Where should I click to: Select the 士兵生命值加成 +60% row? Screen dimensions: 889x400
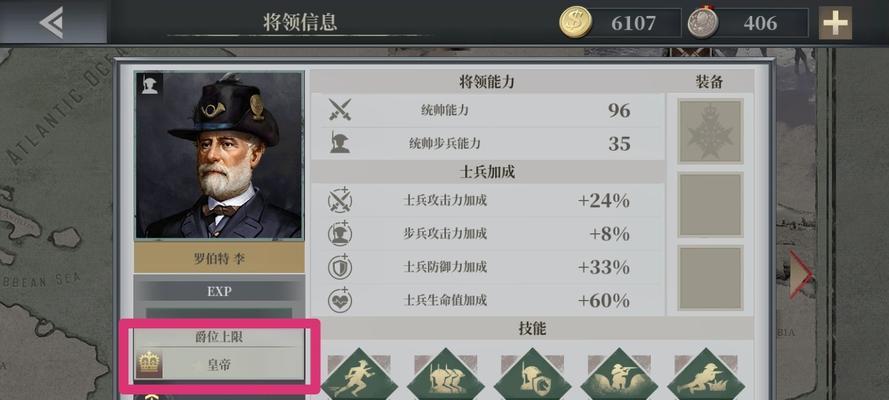[x=488, y=300]
